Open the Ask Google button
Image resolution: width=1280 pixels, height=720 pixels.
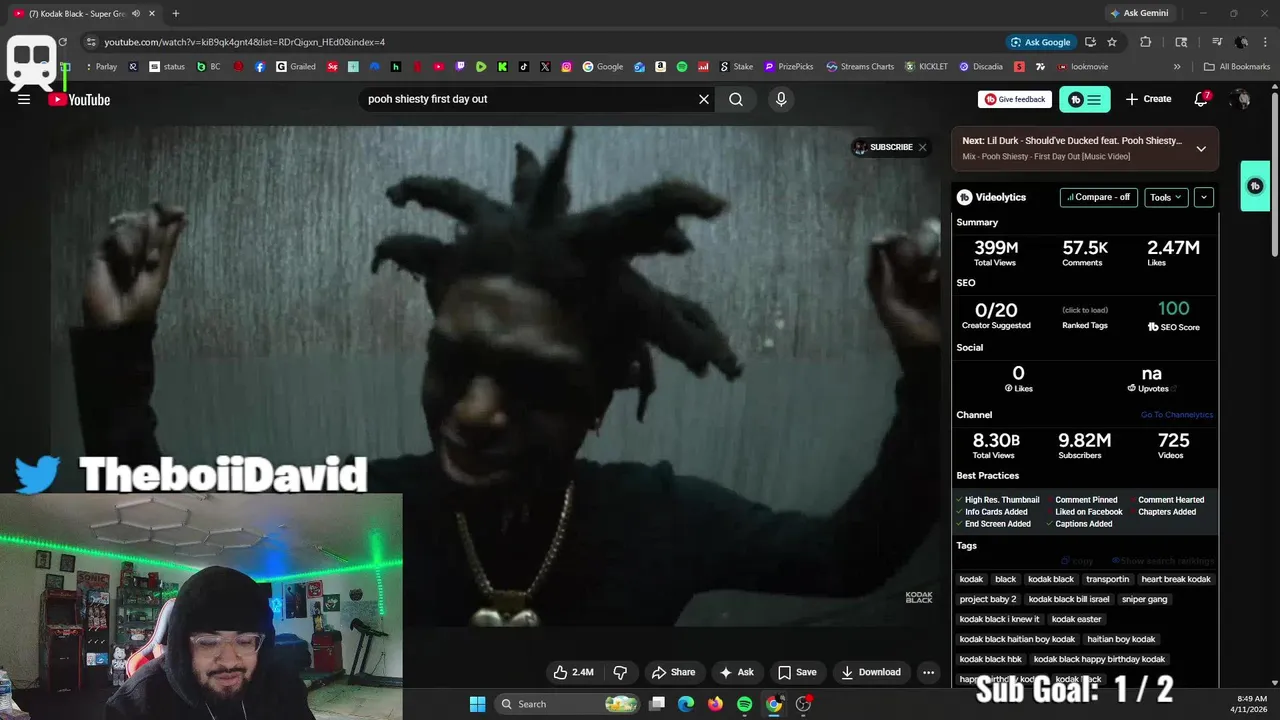(x=1040, y=42)
